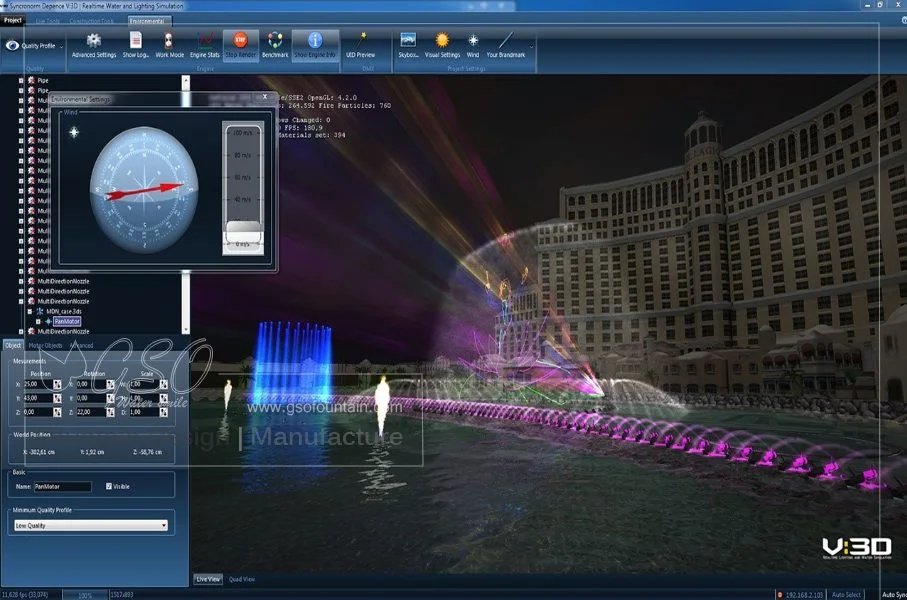Click the Position X value field
This screenshot has width=907, height=600.
[x=38, y=384]
